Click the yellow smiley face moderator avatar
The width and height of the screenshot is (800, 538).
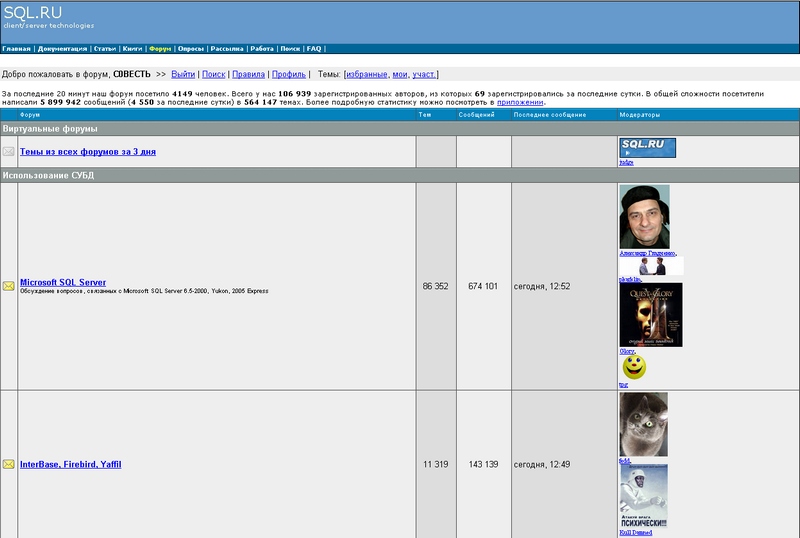[x=634, y=367]
